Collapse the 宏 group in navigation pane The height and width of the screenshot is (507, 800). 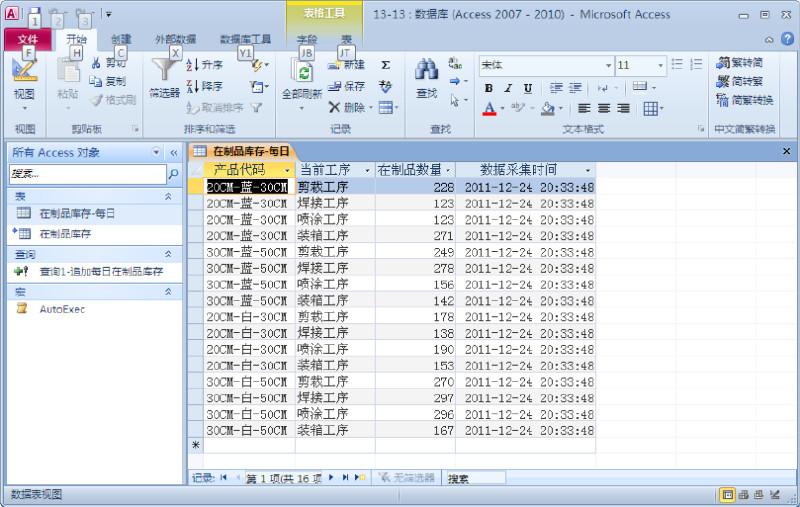click(168, 292)
